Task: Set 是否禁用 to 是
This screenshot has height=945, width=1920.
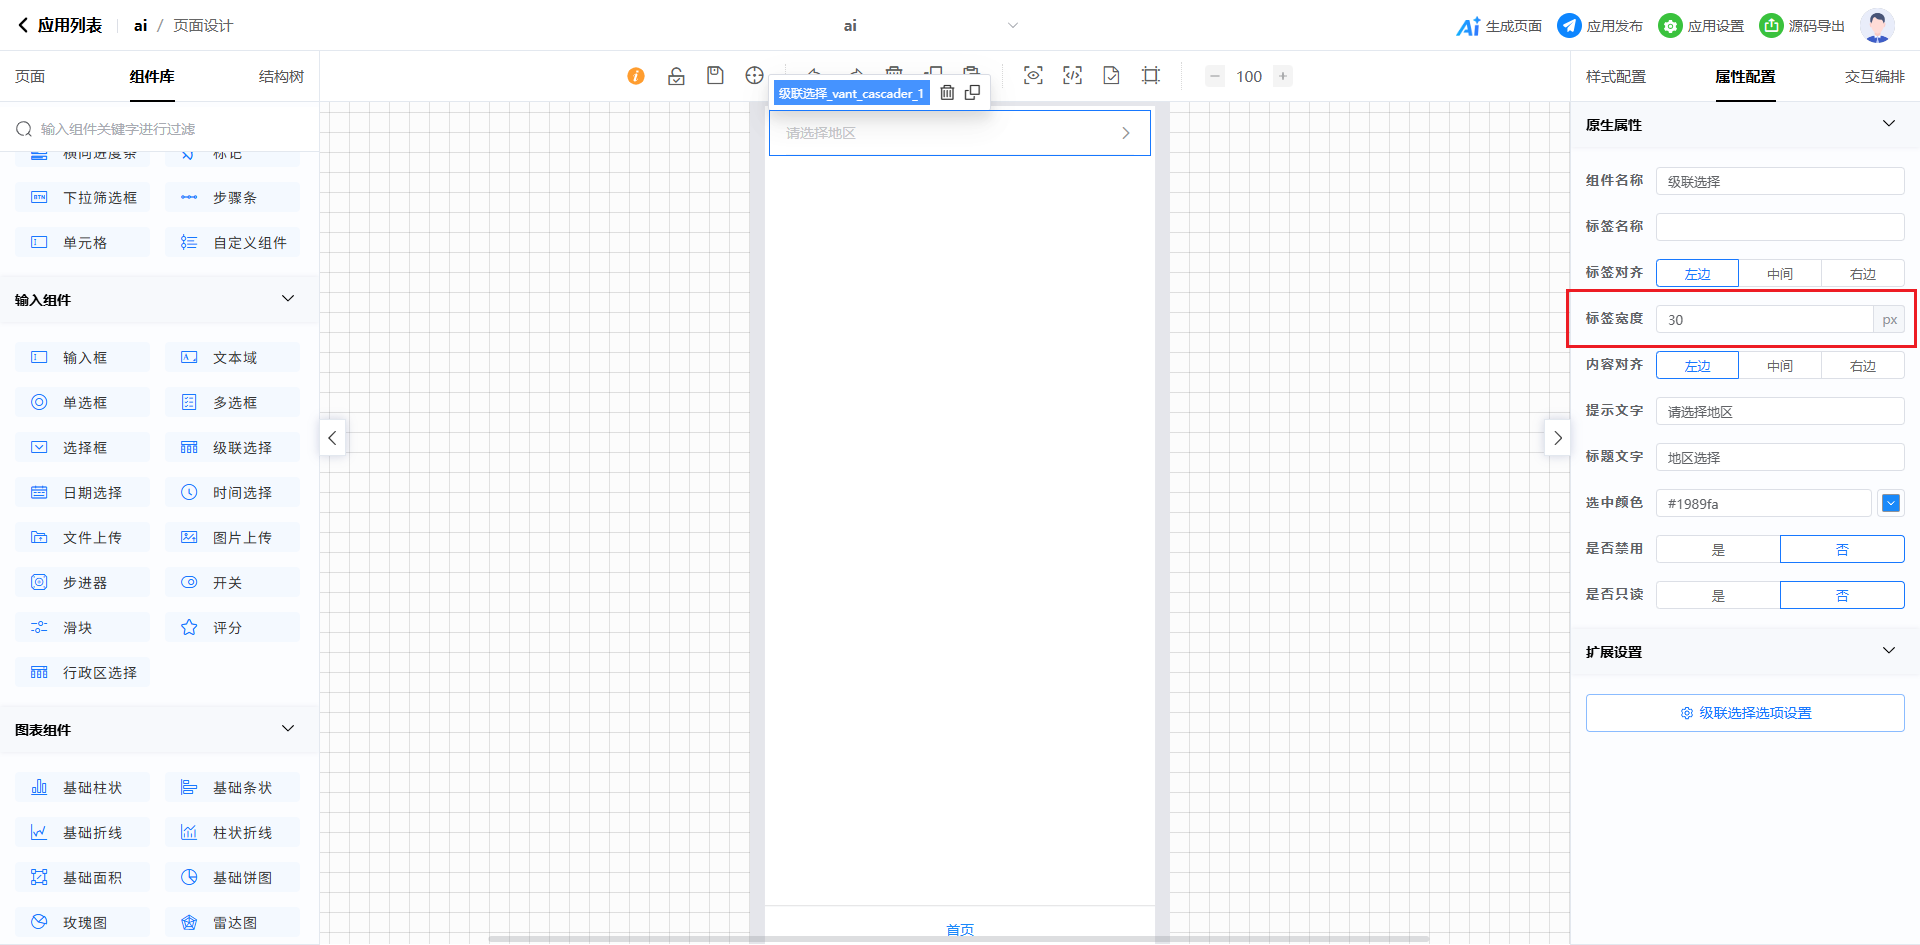Action: (x=1718, y=549)
